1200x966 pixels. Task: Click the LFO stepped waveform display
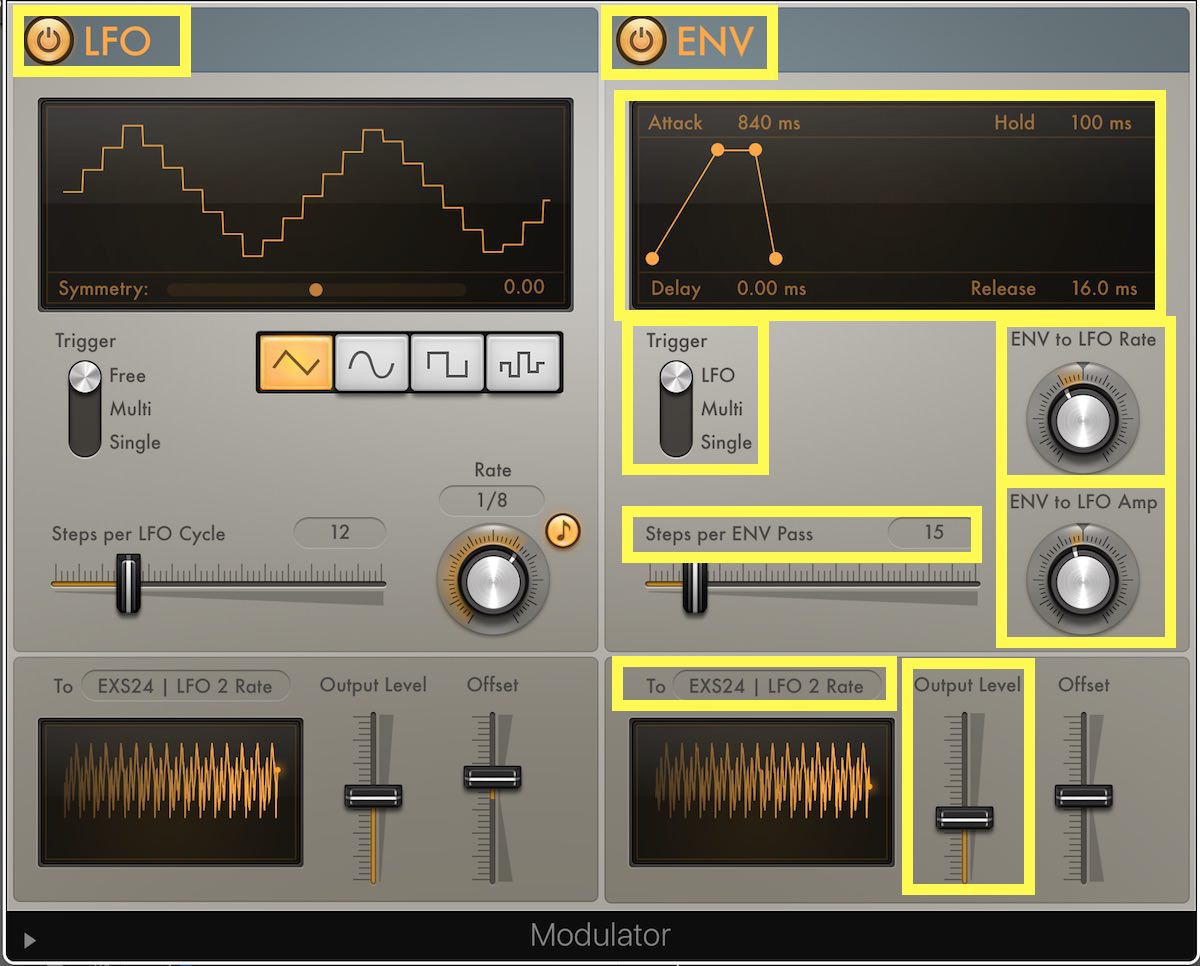[x=306, y=187]
